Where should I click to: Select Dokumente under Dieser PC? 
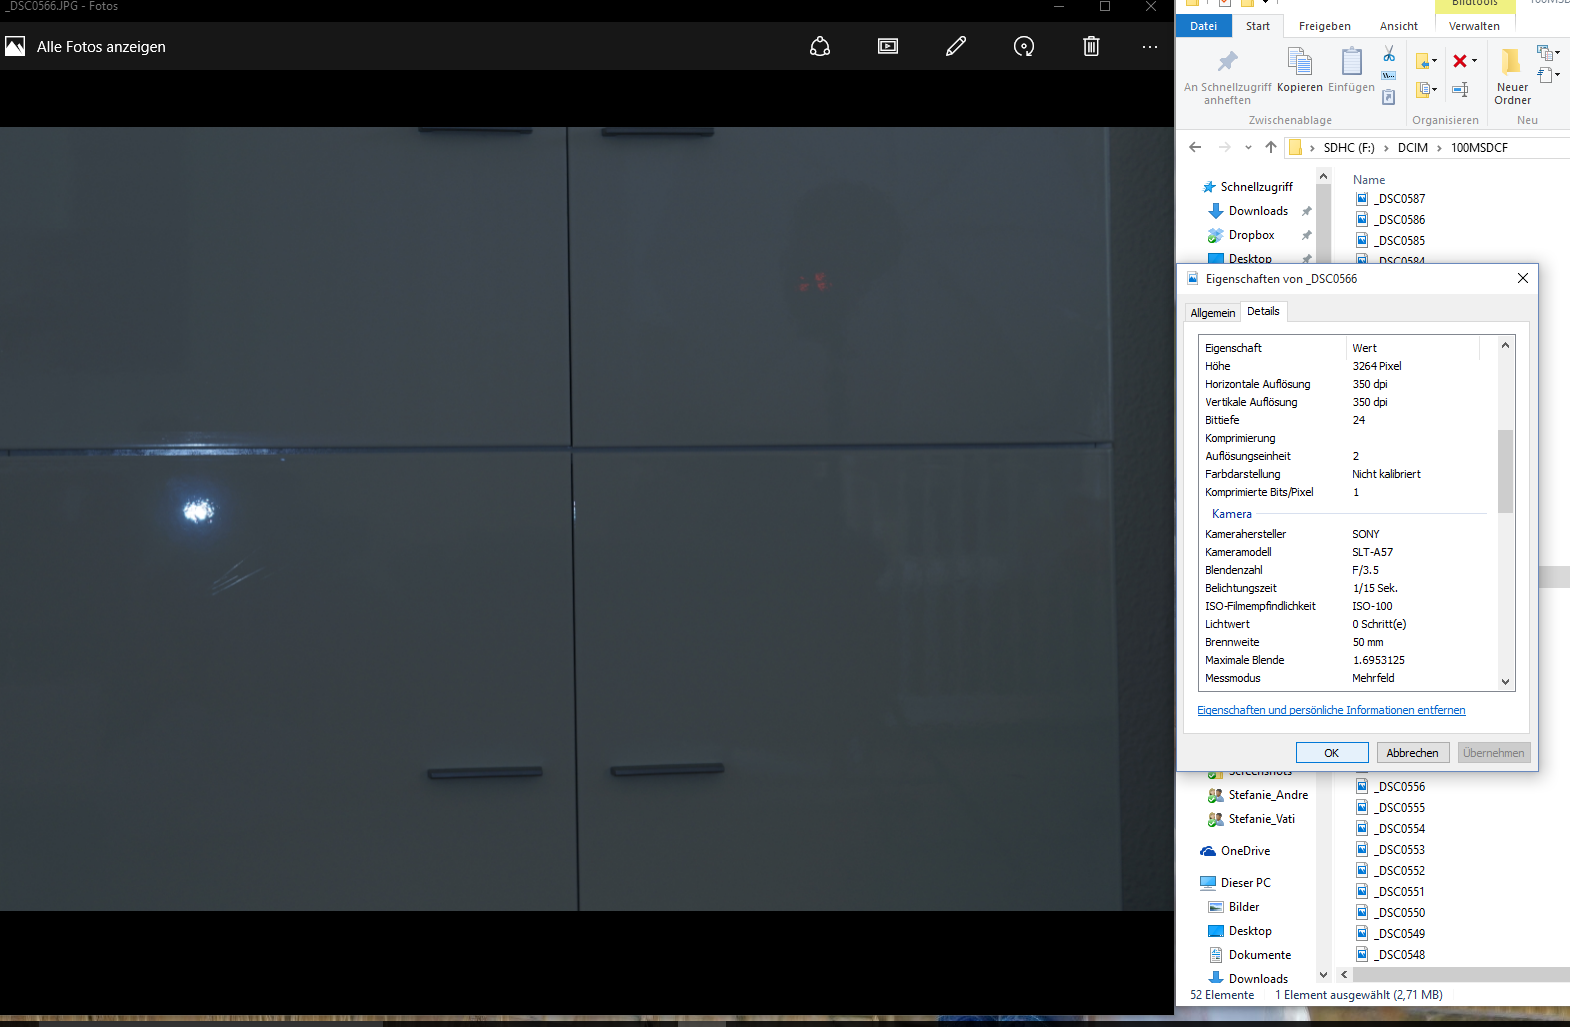point(1259,955)
